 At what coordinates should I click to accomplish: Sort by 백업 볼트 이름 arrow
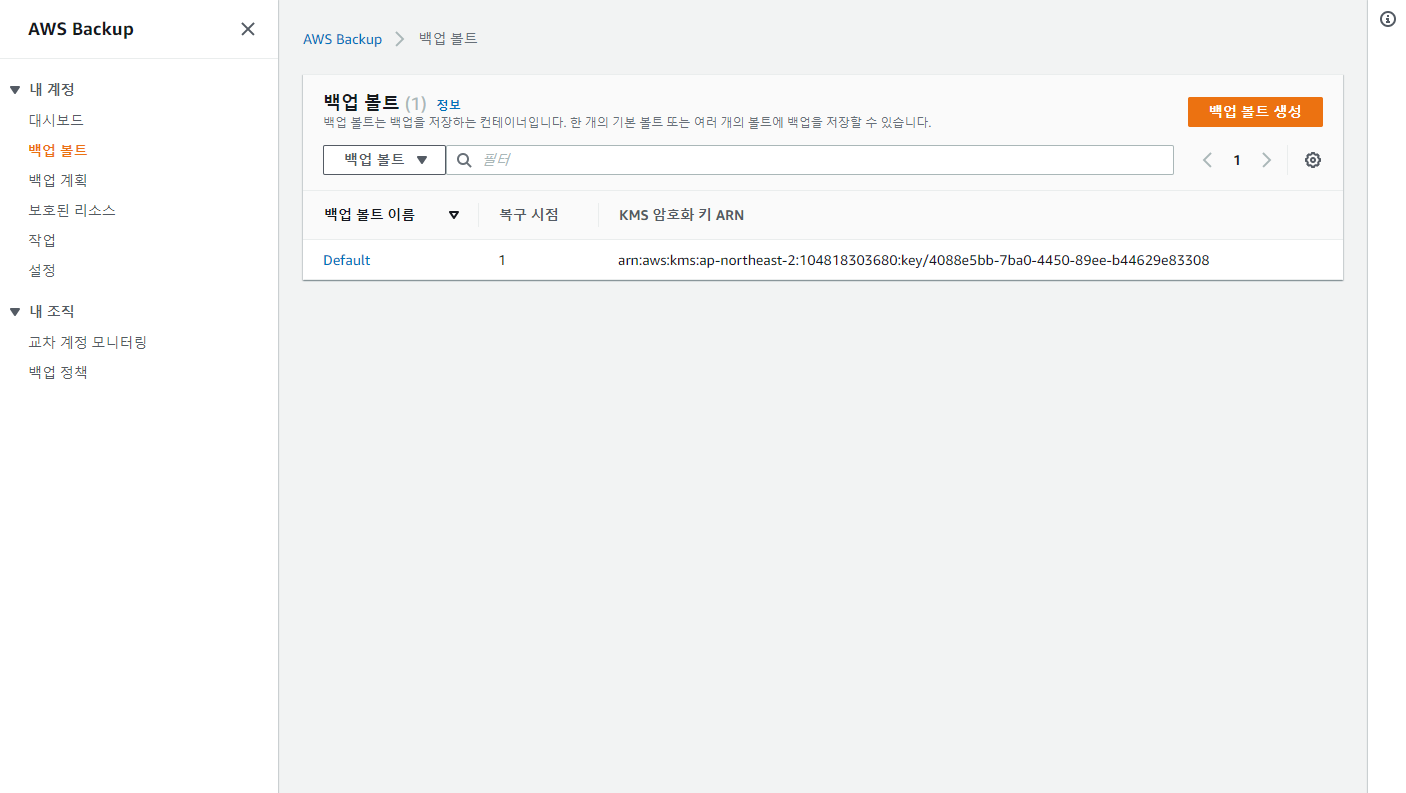pyautogui.click(x=454, y=215)
